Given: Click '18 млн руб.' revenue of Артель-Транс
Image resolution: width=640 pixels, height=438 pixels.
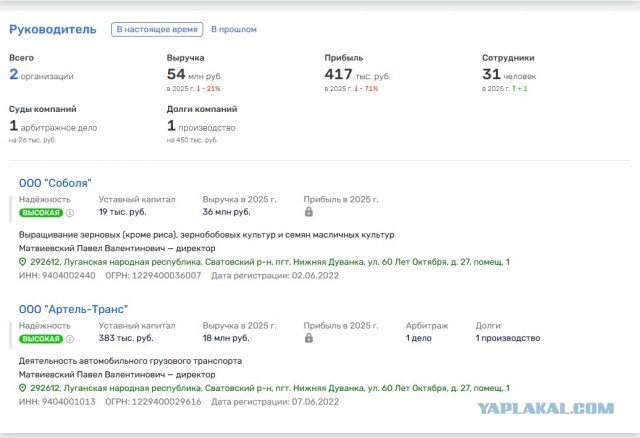Looking at the screenshot, I should click(226, 338).
